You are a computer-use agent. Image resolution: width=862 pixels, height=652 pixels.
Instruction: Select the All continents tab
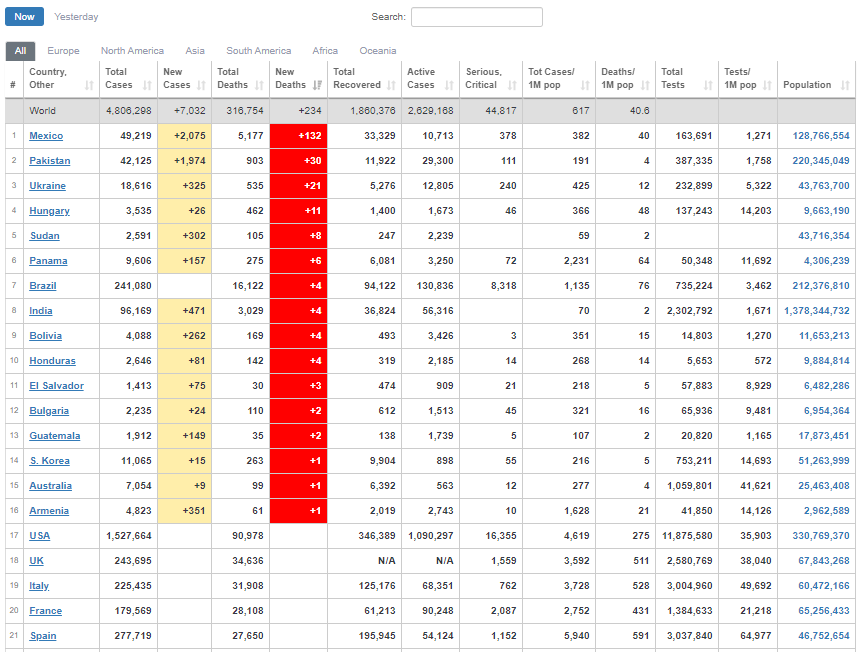pos(20,51)
